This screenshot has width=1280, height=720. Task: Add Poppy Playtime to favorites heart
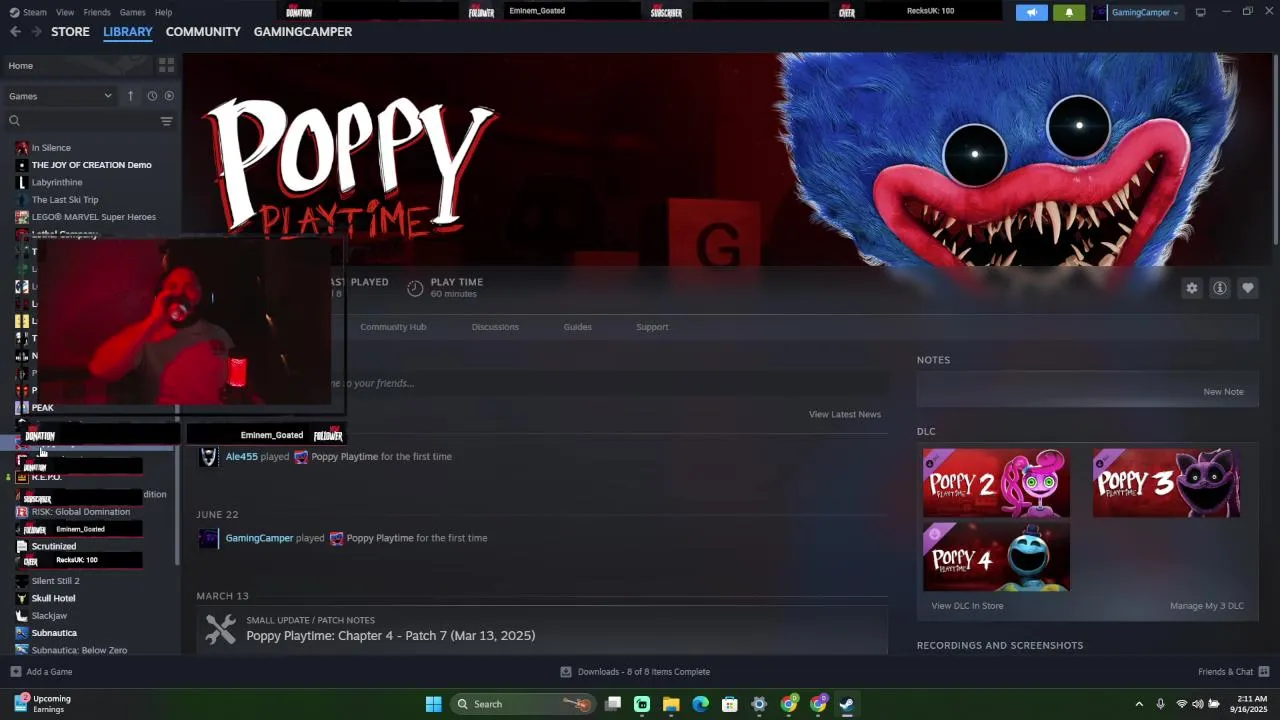[x=1248, y=288]
